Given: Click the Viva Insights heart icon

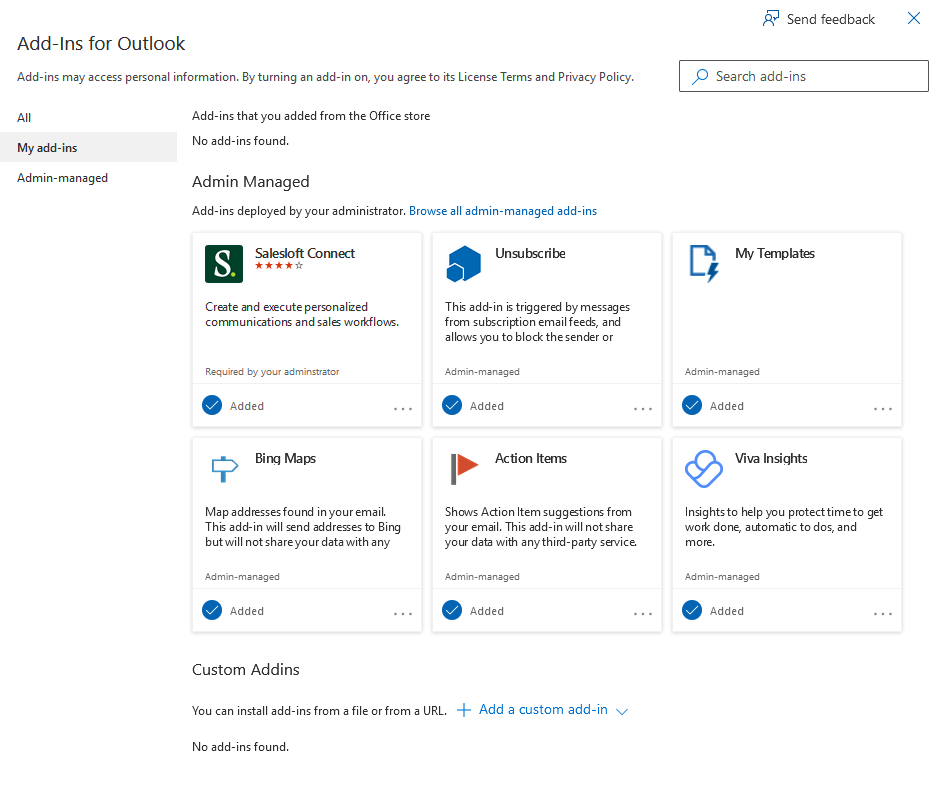Looking at the screenshot, I should pyautogui.click(x=704, y=469).
